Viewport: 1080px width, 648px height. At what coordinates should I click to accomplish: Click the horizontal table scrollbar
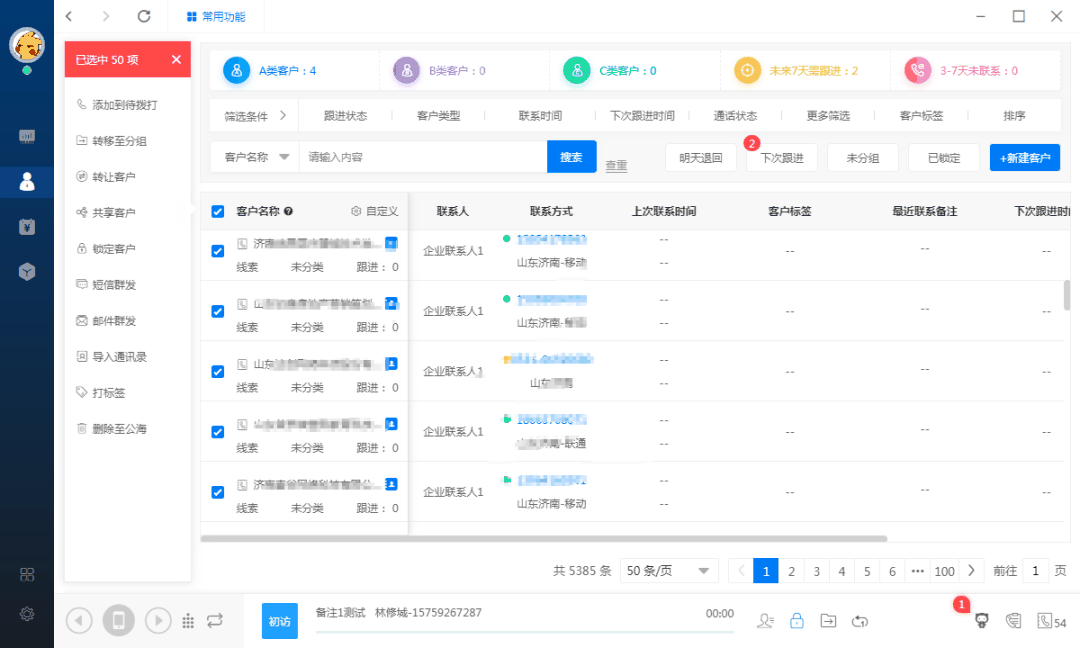(543, 539)
